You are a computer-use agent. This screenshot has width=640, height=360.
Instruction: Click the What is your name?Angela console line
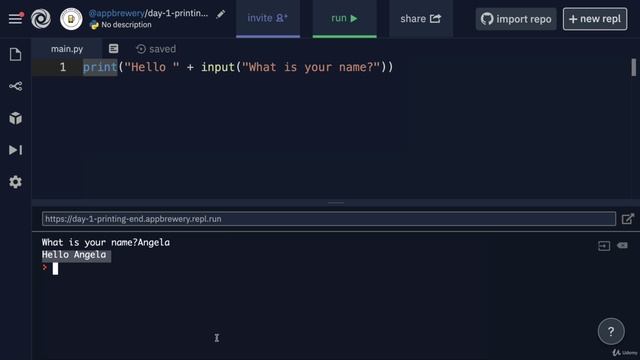tap(106, 242)
